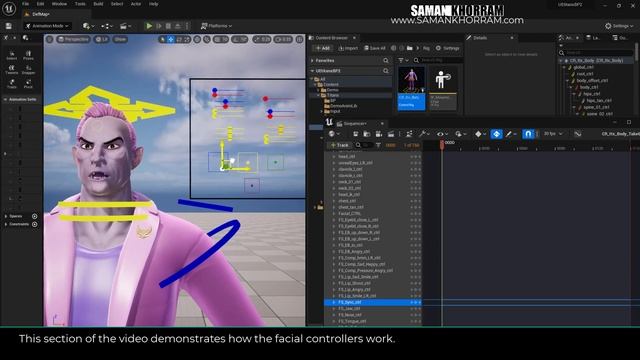Click Save All in Content Browser
The width and height of the screenshot is (640, 360).
(375, 48)
